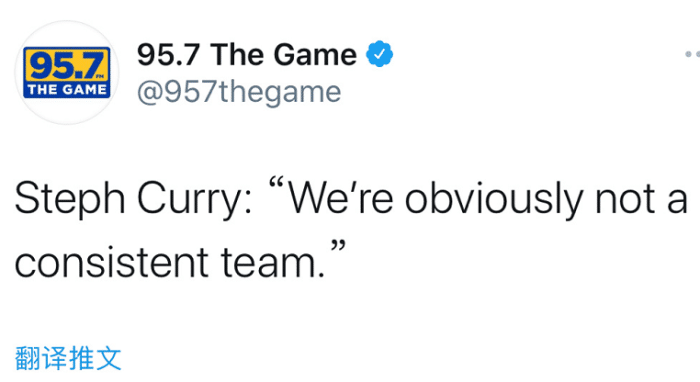Click the tweet text starting Steph Curry
The height and width of the screenshot is (382, 700).
click(x=351, y=230)
